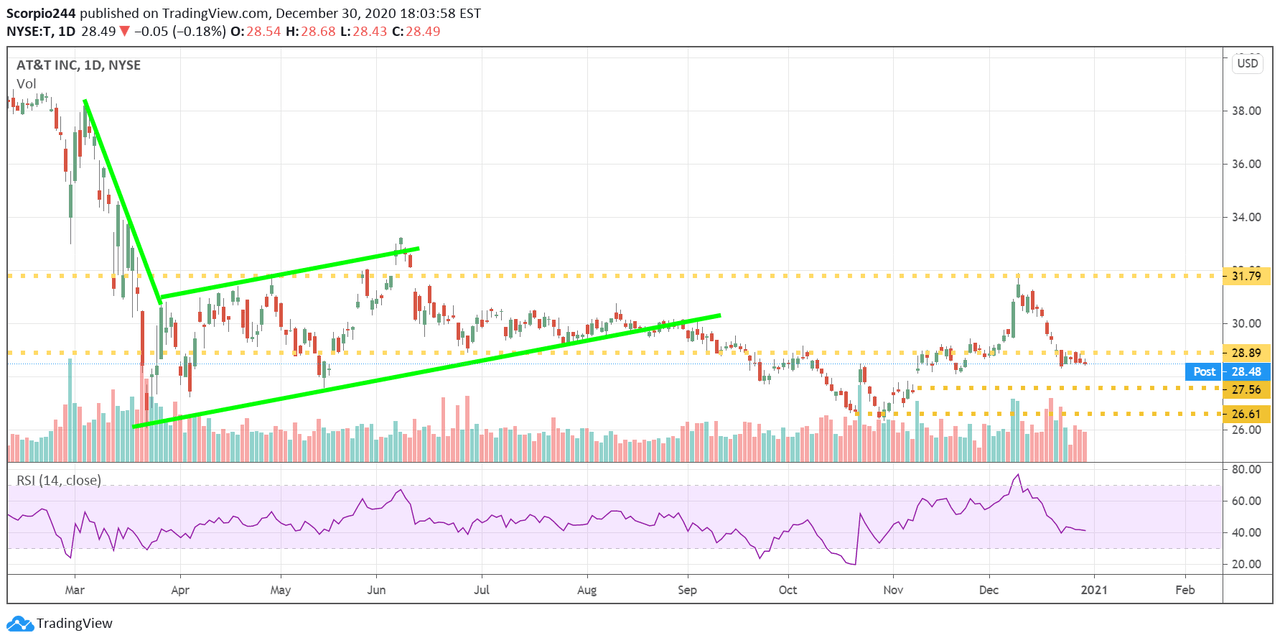The height and width of the screenshot is (643, 1280).
Task: Click the 2021 label on time axis
Action: tap(1094, 588)
